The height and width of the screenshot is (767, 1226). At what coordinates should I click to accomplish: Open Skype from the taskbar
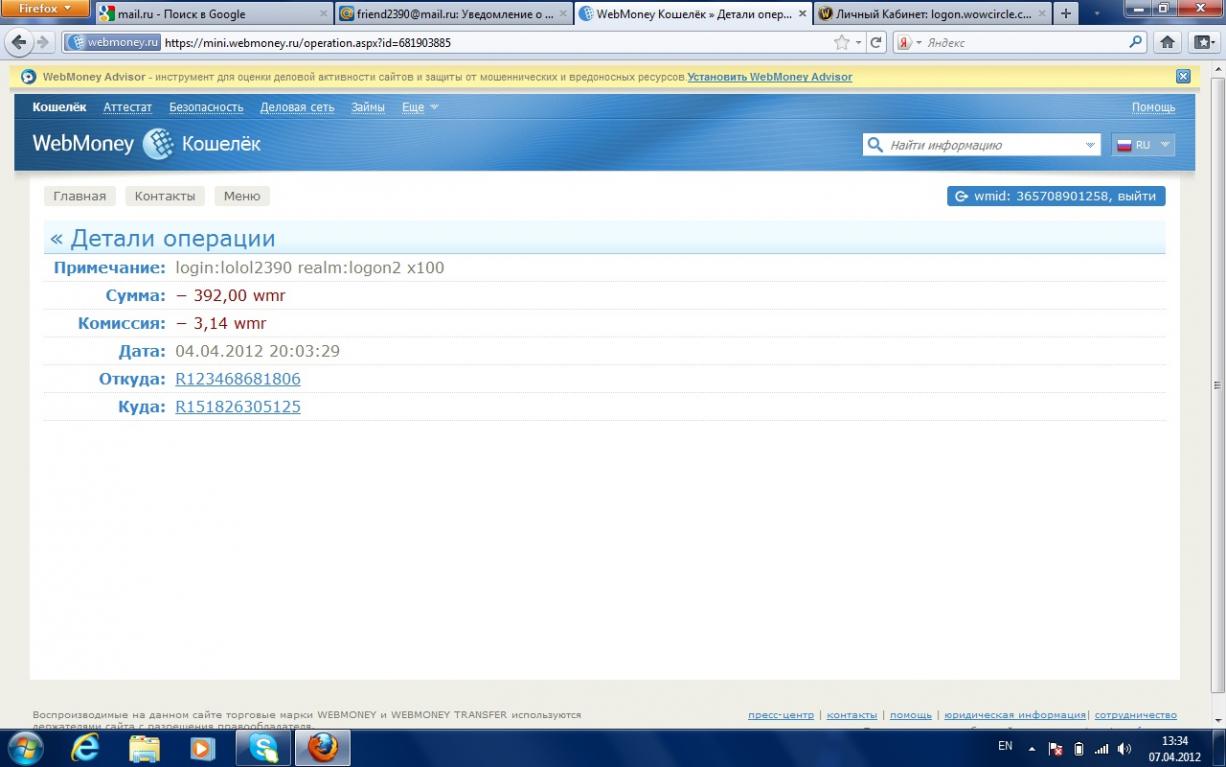pos(264,748)
